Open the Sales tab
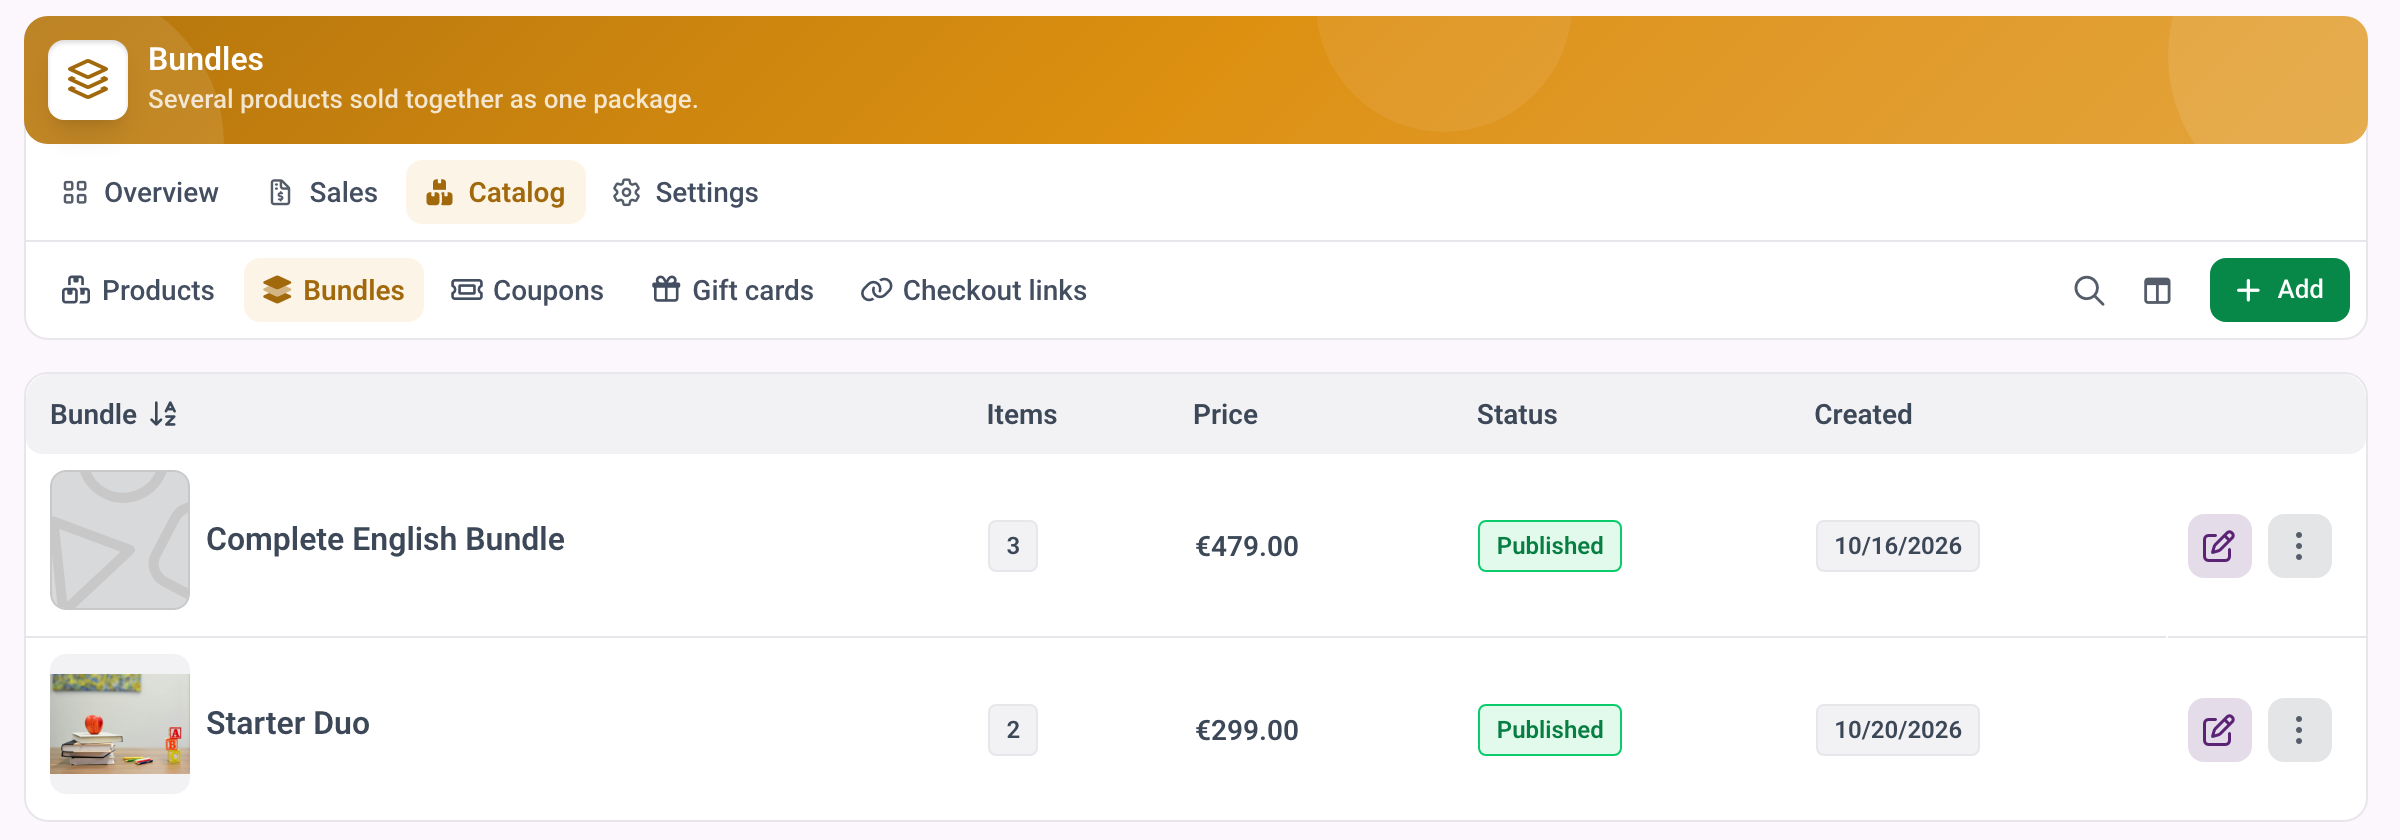2400x840 pixels. click(323, 192)
